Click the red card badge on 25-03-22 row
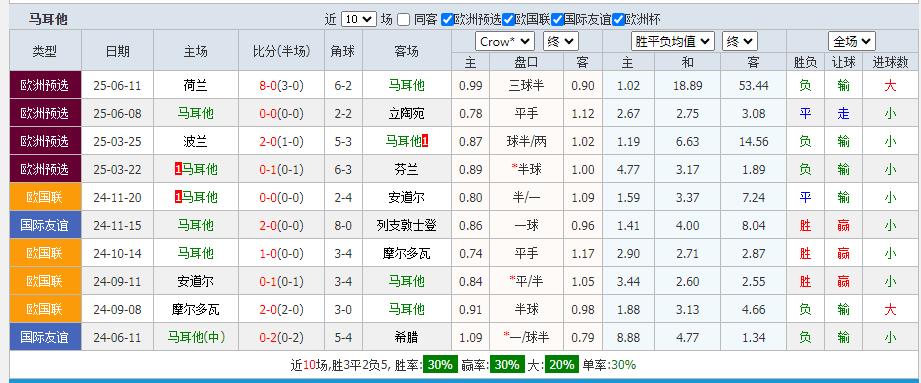Image resolution: width=921 pixels, height=383 pixels. [178, 170]
